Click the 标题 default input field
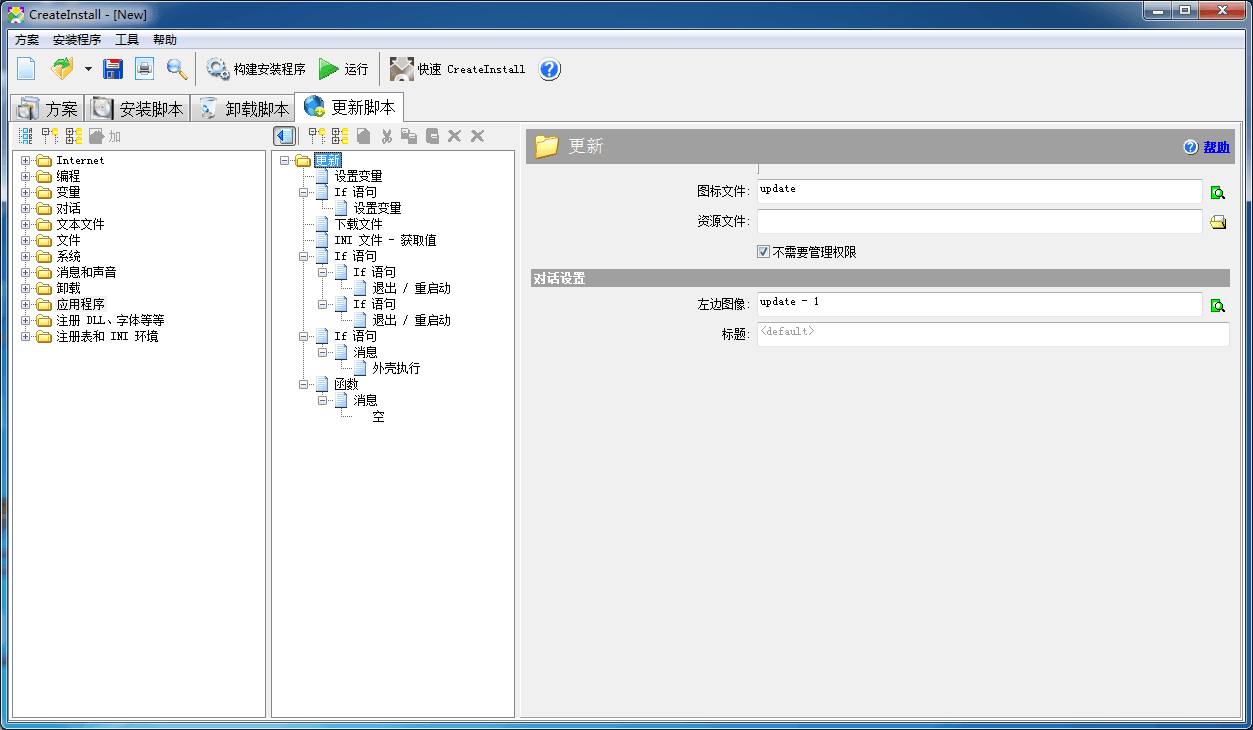 (x=993, y=334)
